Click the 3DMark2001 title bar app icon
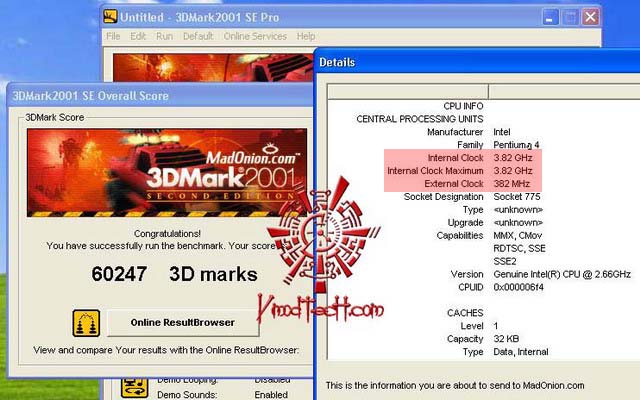Viewport: 640px width, 400px height. [110, 17]
